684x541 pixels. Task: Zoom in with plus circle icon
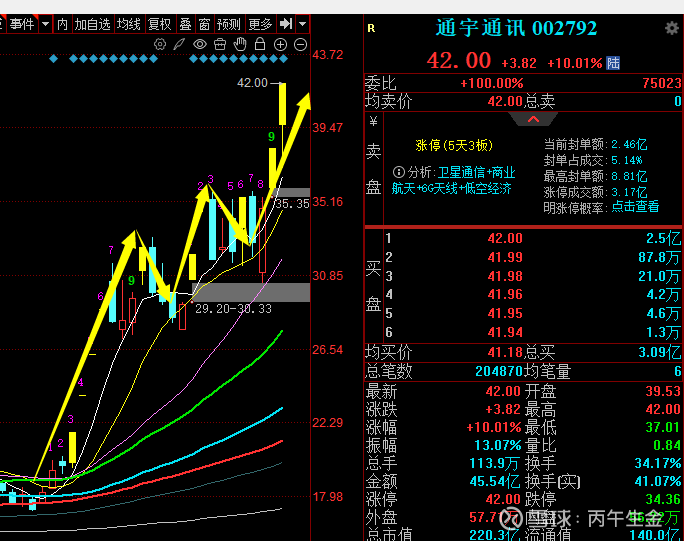pos(280,45)
